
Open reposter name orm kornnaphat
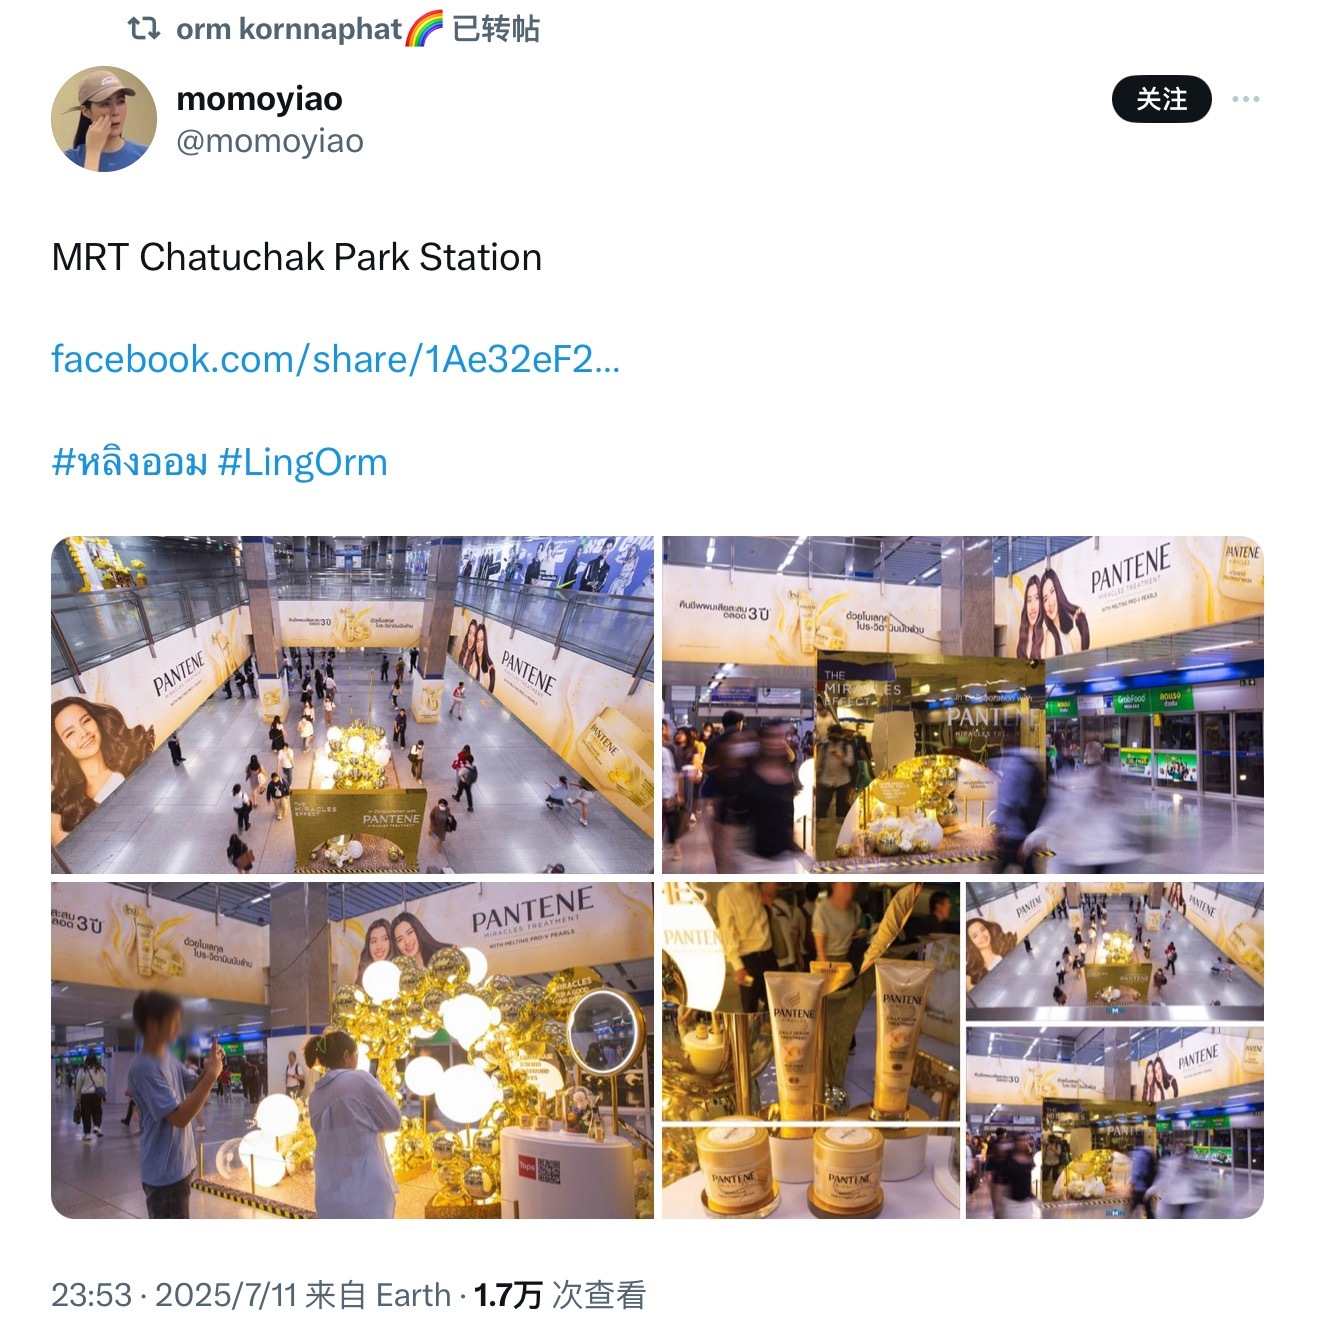[289, 29]
